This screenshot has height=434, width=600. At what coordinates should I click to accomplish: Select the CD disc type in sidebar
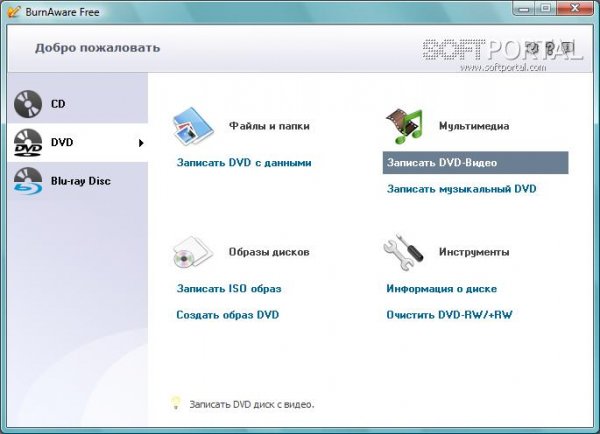[77, 104]
